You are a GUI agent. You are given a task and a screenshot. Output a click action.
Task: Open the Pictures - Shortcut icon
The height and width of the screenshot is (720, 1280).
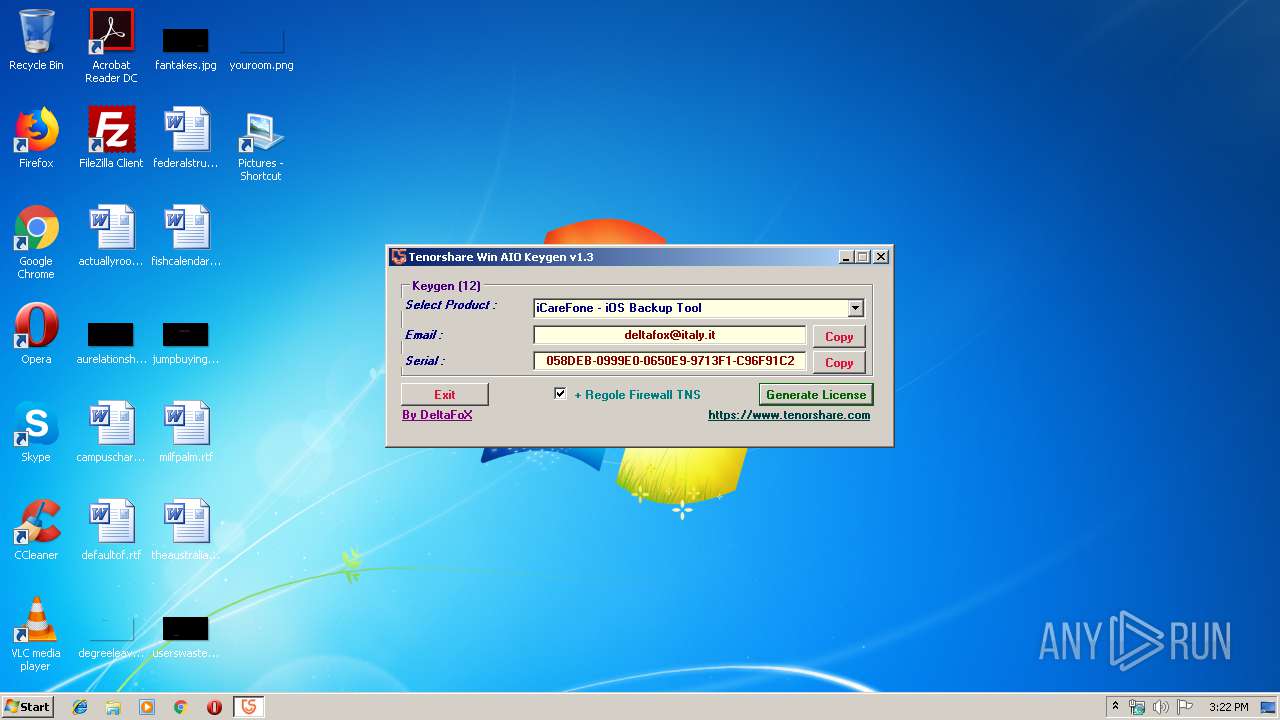tap(261, 145)
